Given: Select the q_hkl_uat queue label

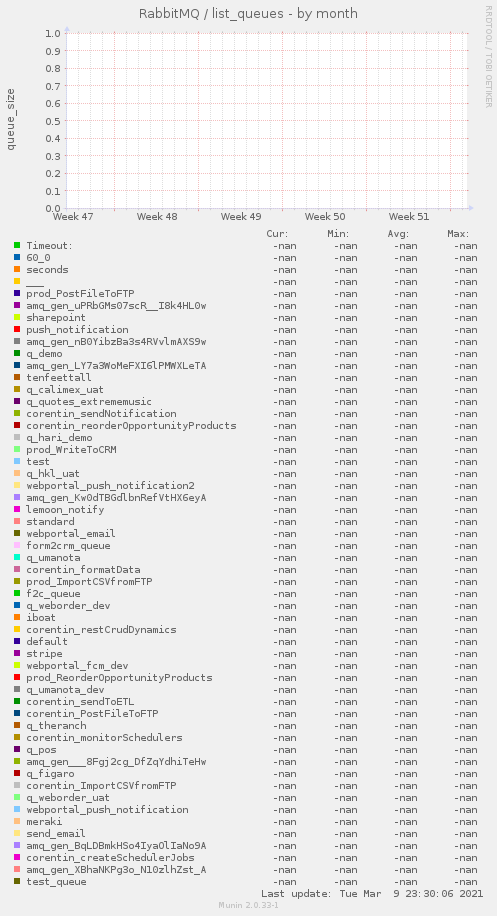Looking at the screenshot, I should point(53,474).
